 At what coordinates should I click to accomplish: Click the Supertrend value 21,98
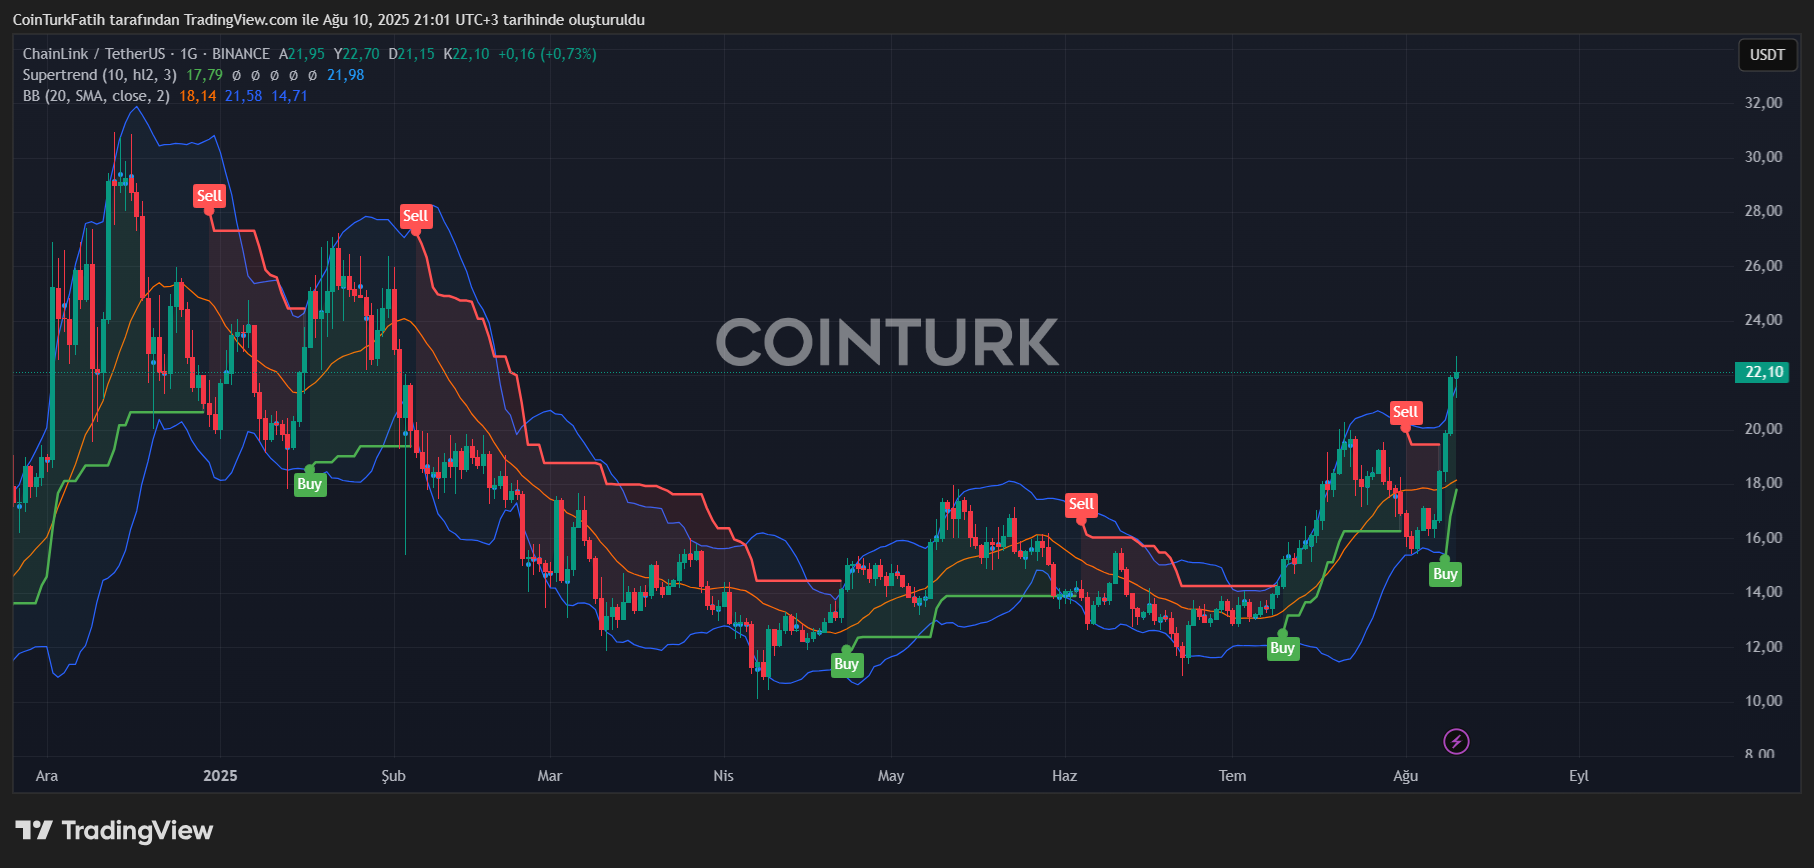[345, 75]
